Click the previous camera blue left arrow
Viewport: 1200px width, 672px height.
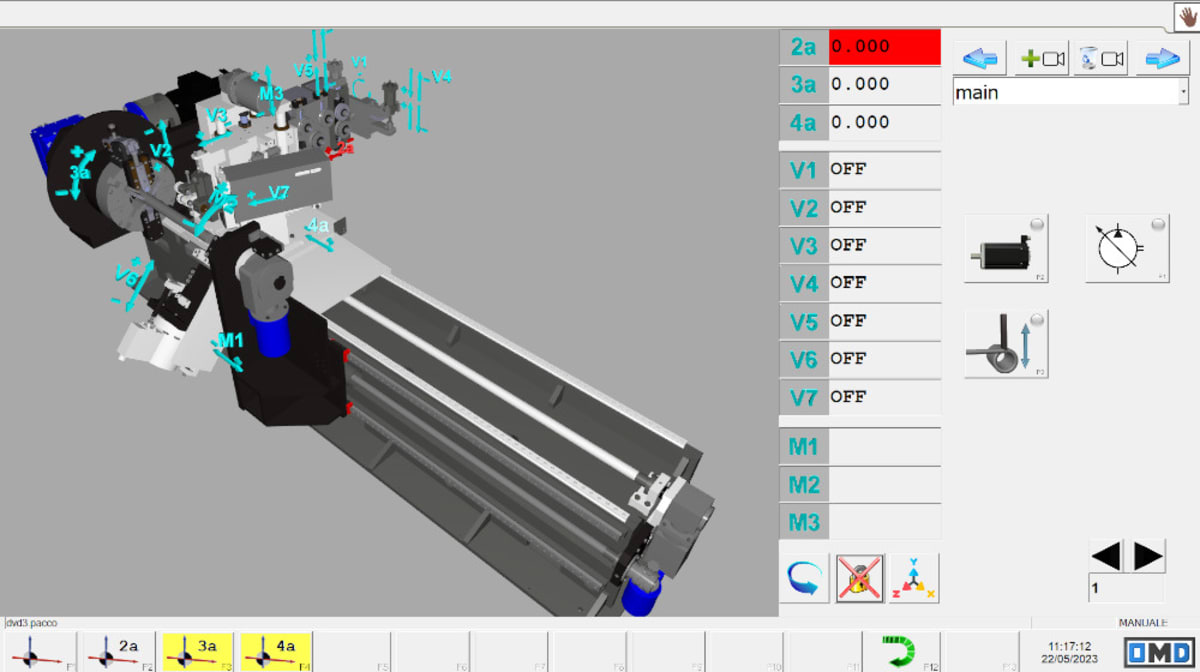point(981,59)
